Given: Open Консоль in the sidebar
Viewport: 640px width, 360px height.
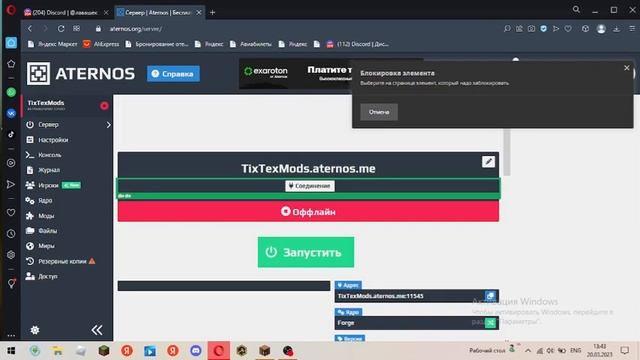Looking at the screenshot, I should pos(49,155).
